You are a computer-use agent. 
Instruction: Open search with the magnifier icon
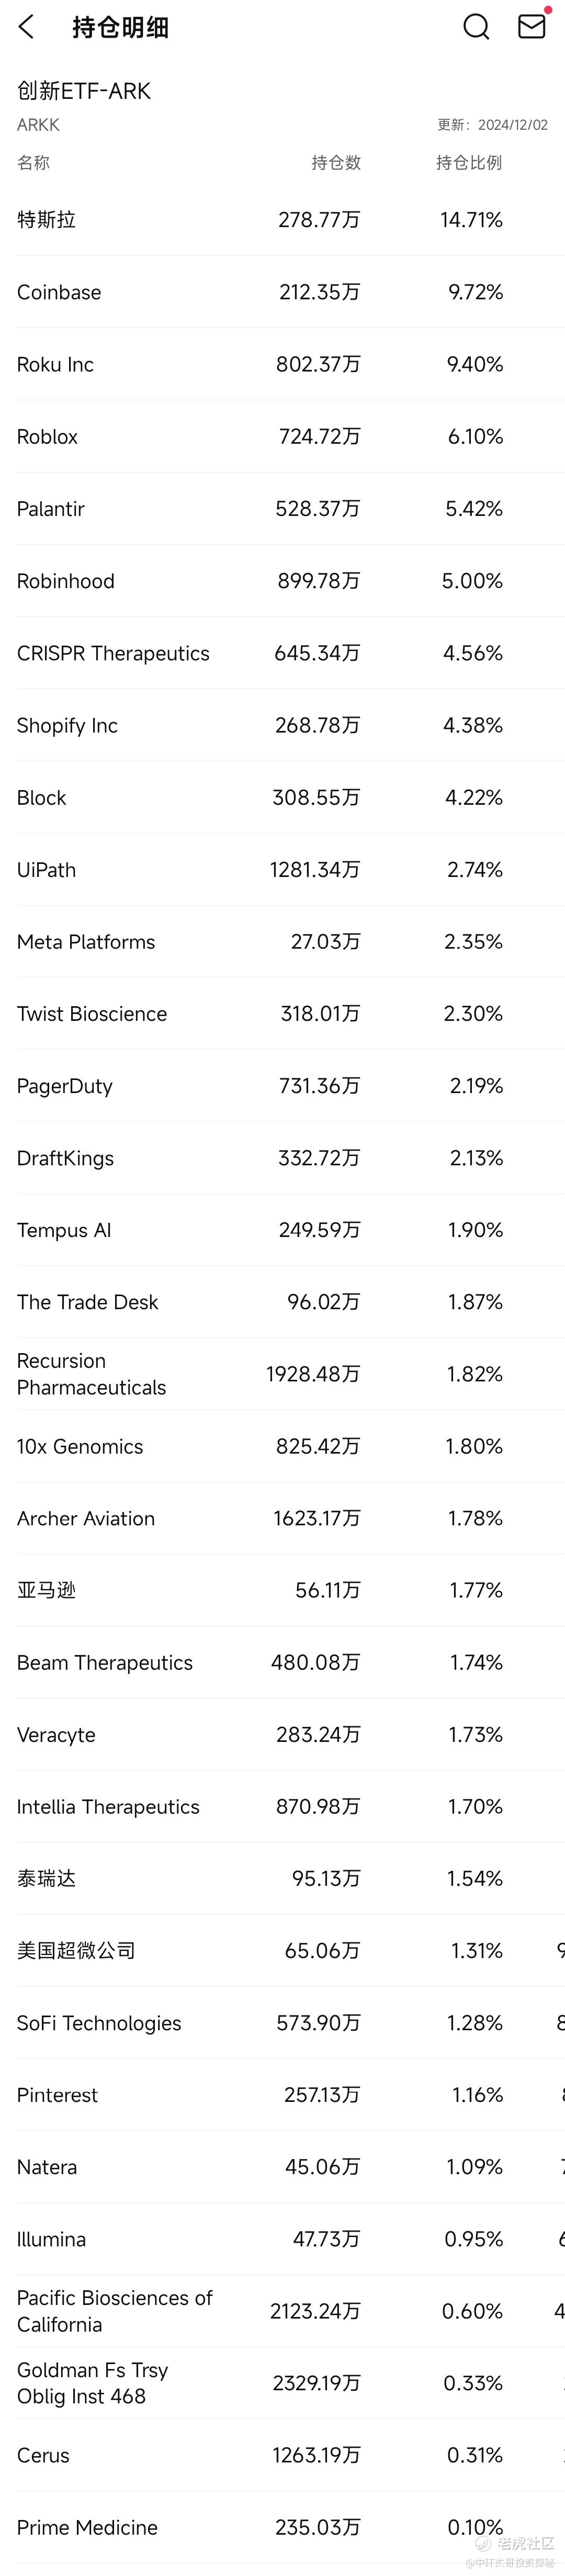click(x=476, y=27)
